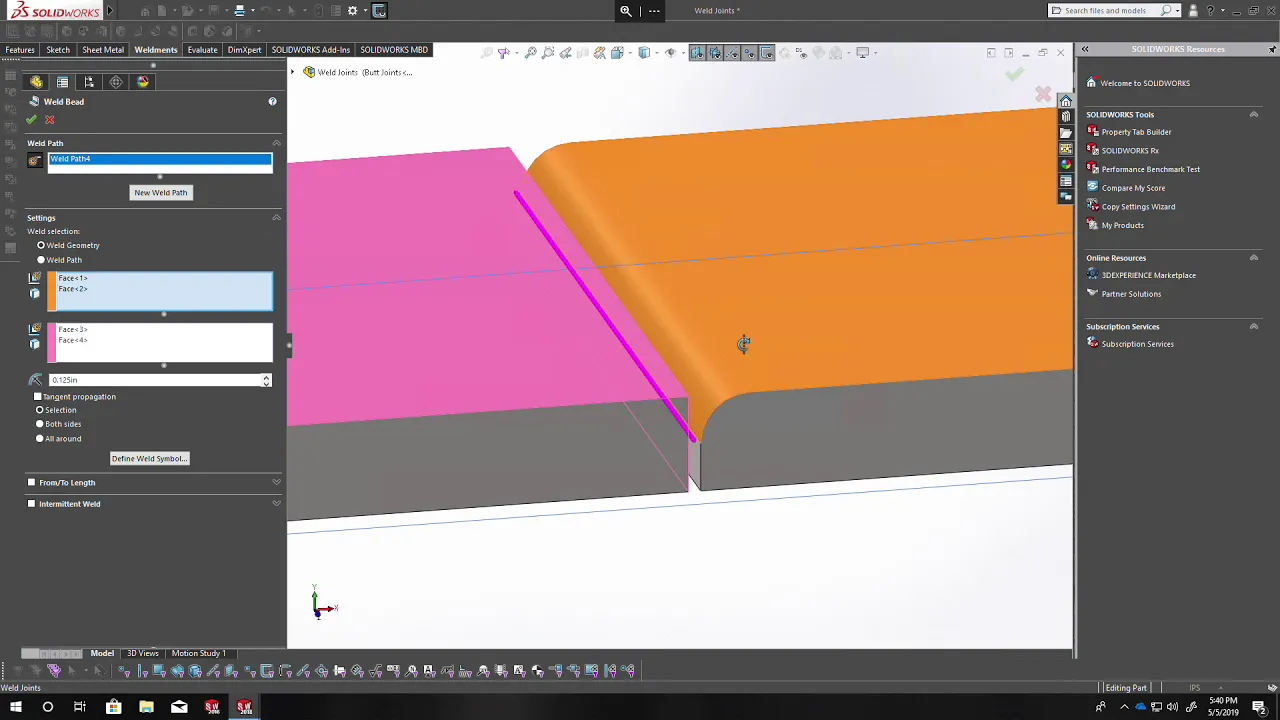Open the Options gear icon
1280x720 pixels.
pyautogui.click(x=352, y=11)
